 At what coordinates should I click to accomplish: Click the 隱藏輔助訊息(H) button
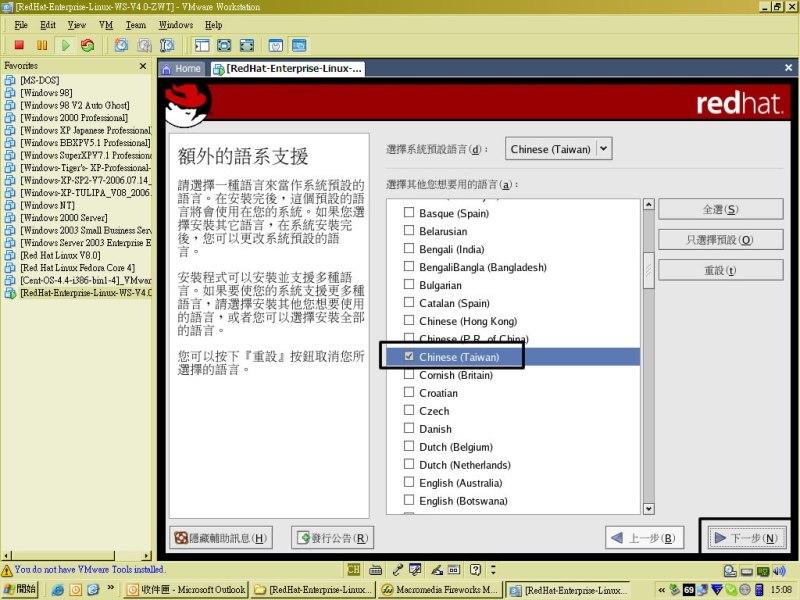[221, 538]
